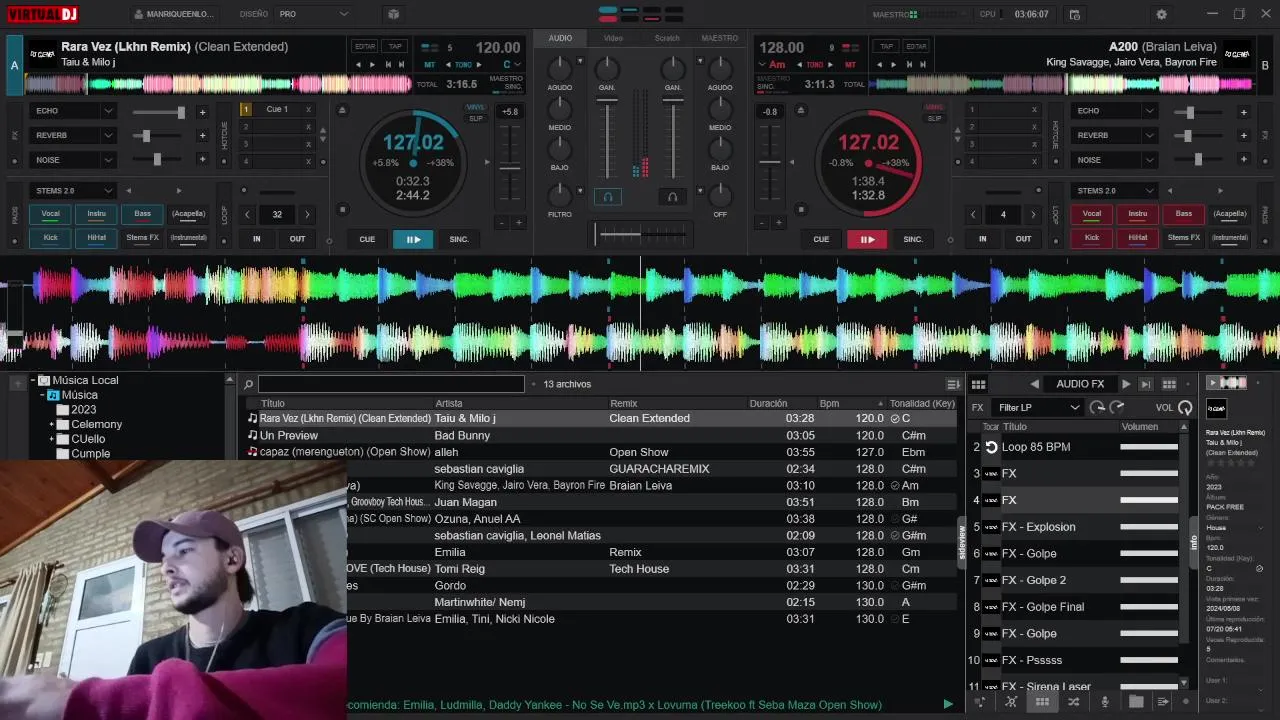Toggle Bass stem pad on deck A
1280x720 pixels.
point(142,213)
